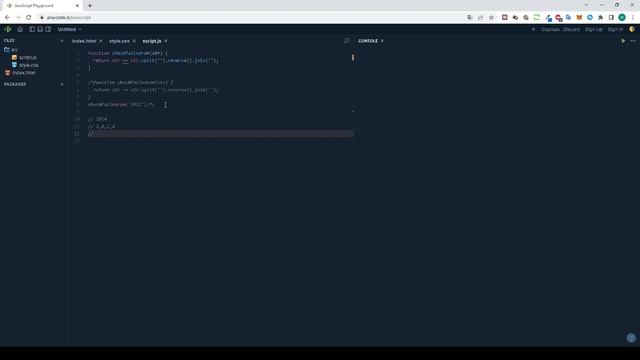This screenshot has height=360, width=640.
Task: Click the PlayCode logo icon
Action: (x=8, y=29)
